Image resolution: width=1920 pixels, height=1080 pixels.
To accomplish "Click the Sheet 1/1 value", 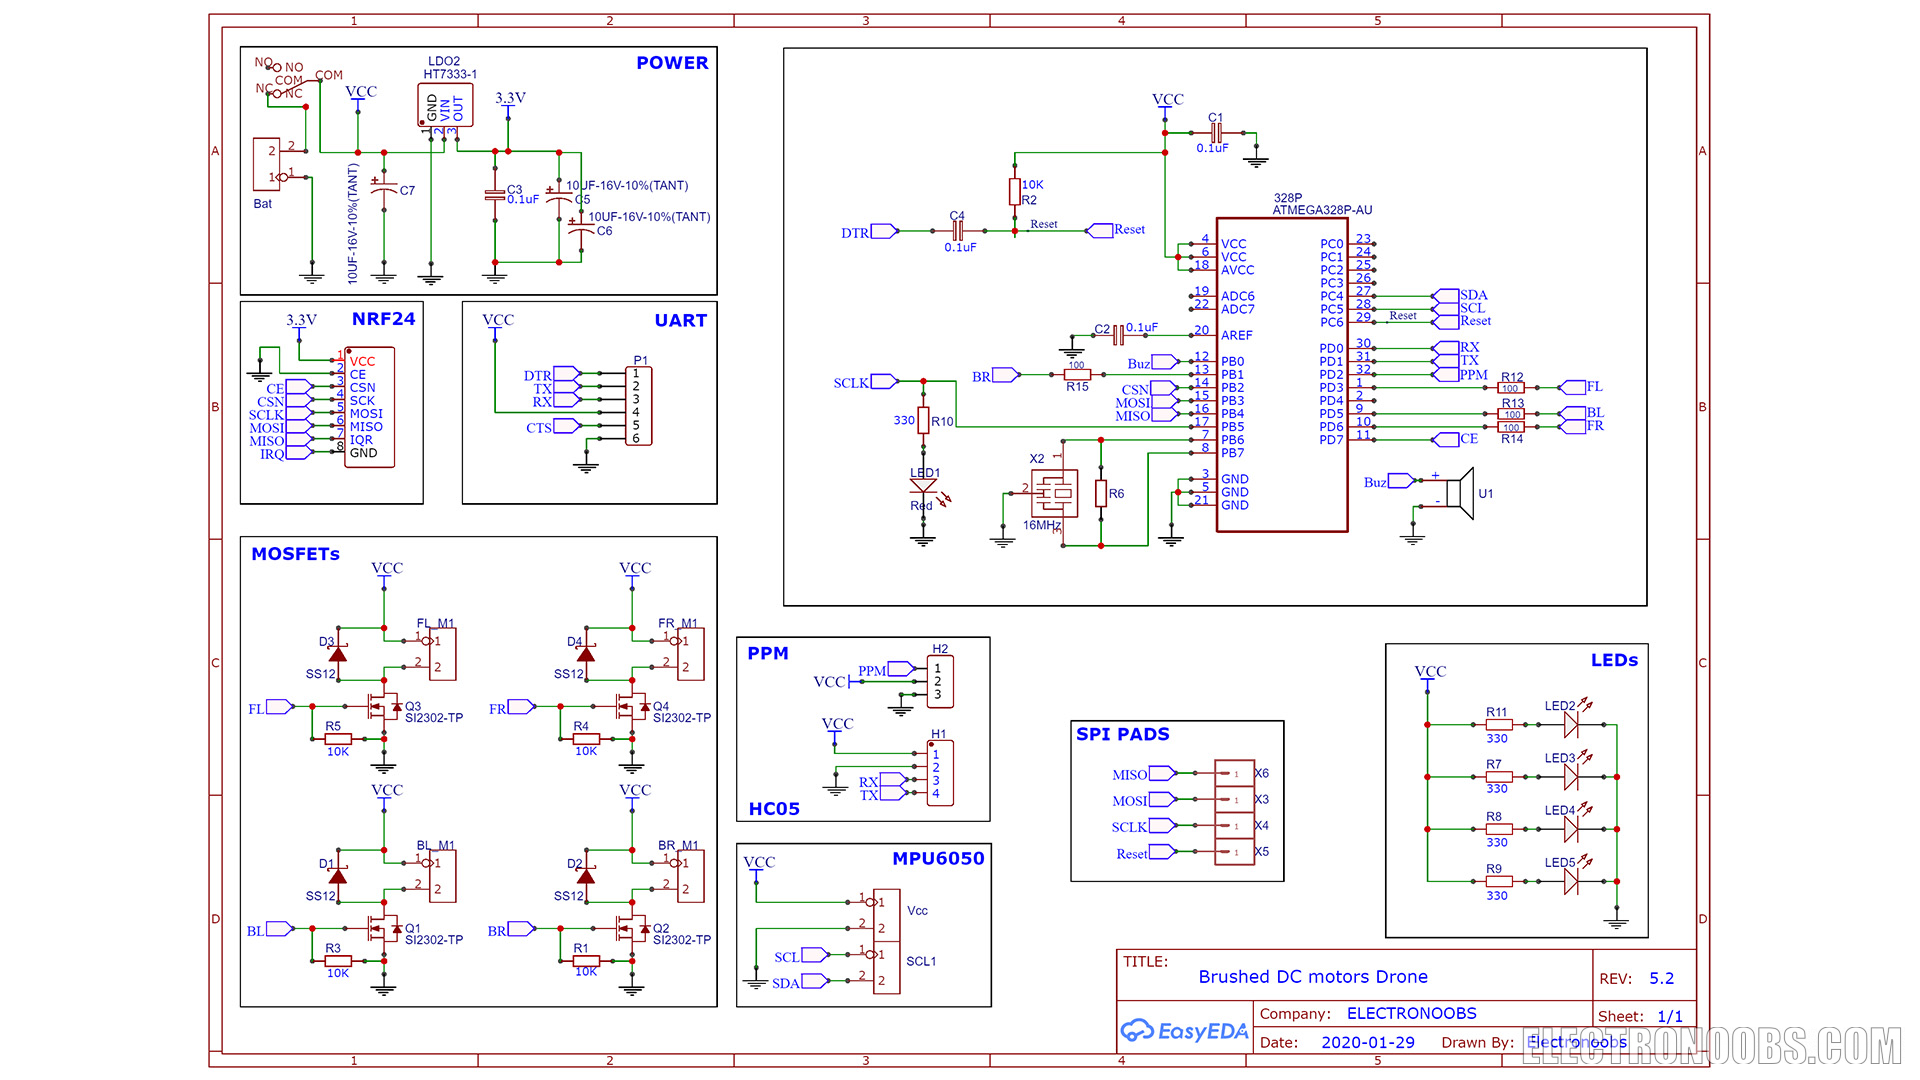I will coord(1670,1016).
